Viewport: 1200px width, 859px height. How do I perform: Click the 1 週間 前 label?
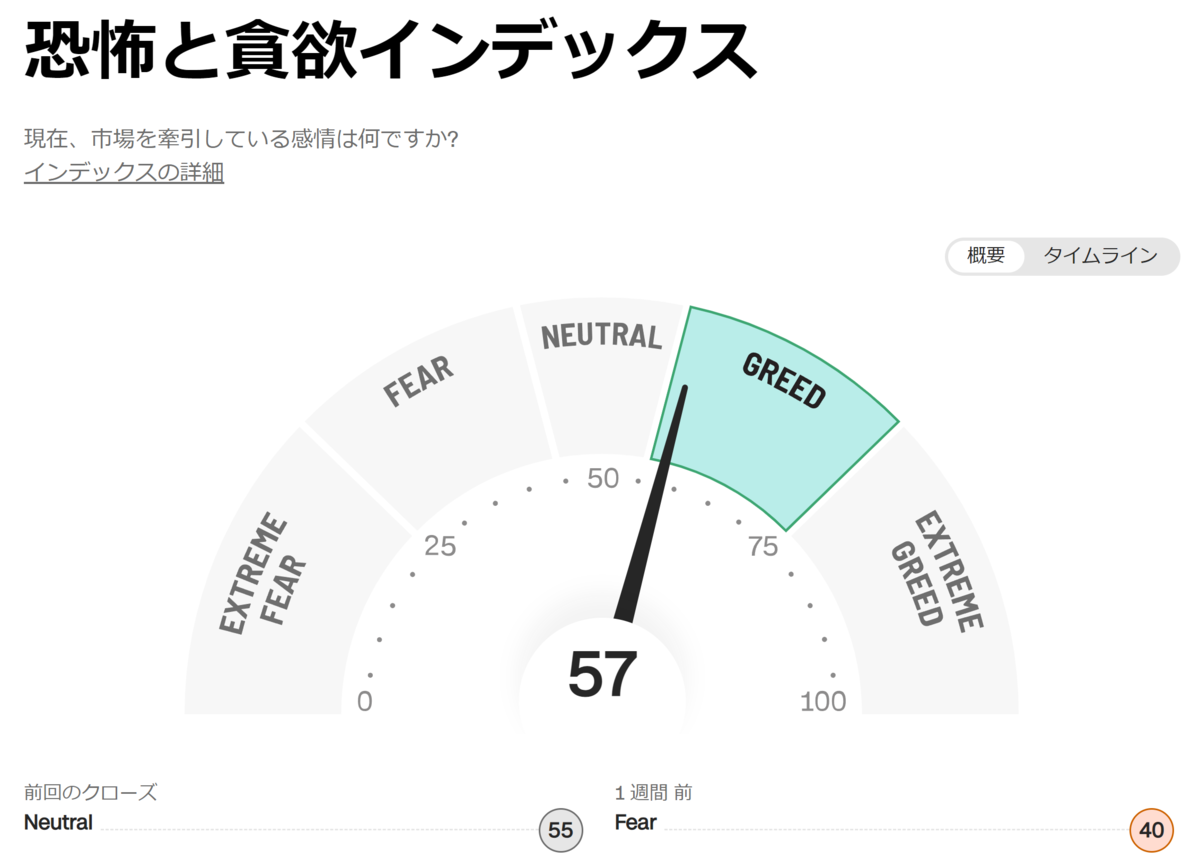pyautogui.click(x=654, y=793)
